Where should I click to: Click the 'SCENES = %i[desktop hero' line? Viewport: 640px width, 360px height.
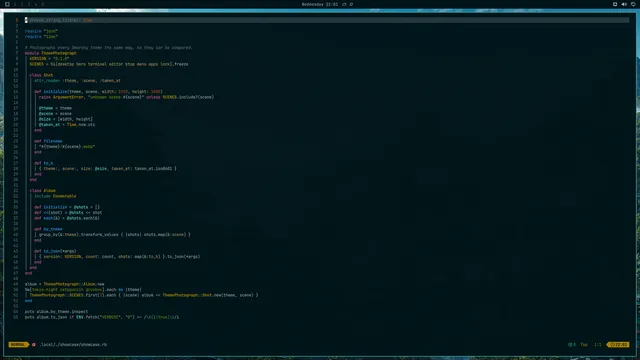click(x=109, y=64)
